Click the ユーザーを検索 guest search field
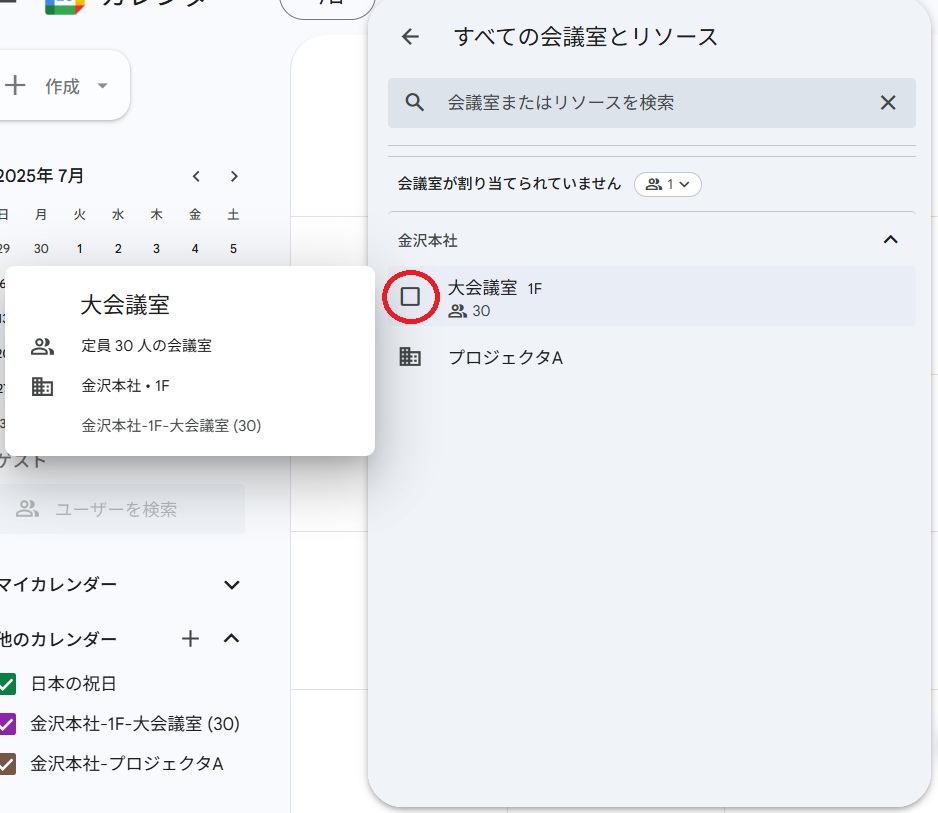The height and width of the screenshot is (813, 938). click(x=122, y=509)
